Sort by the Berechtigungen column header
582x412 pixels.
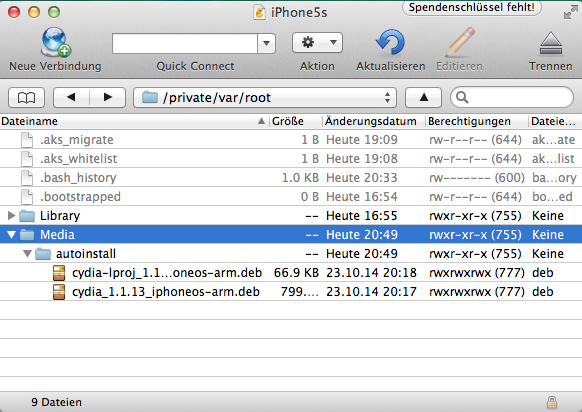click(477, 121)
